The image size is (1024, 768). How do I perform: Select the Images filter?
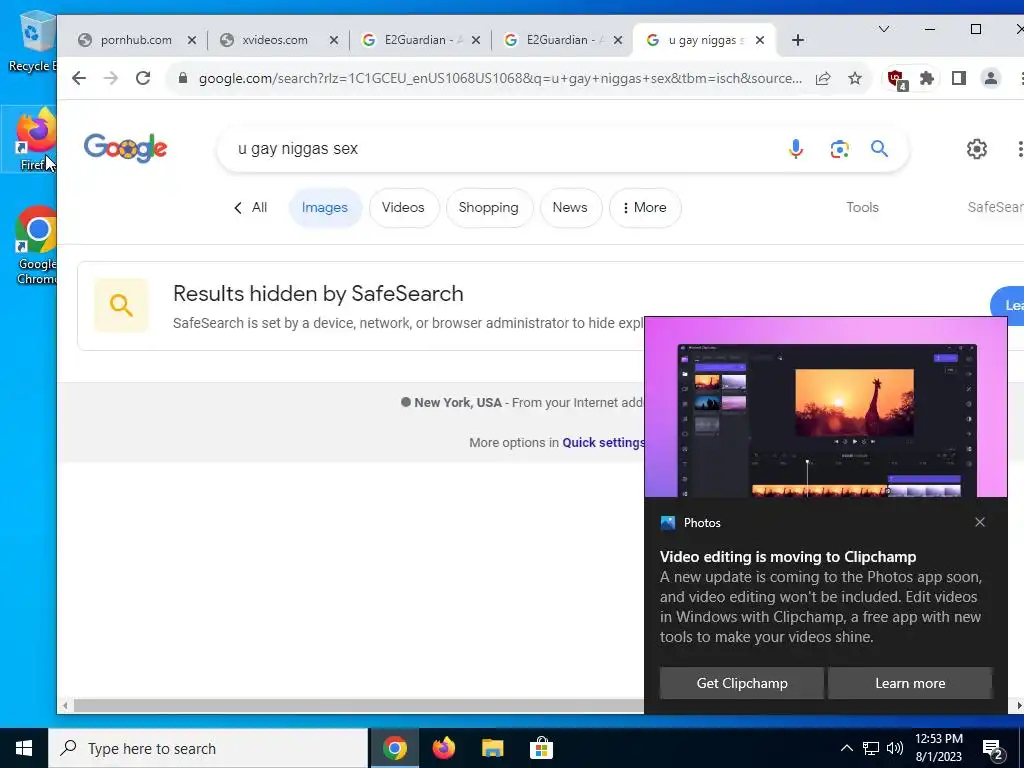(x=325, y=208)
